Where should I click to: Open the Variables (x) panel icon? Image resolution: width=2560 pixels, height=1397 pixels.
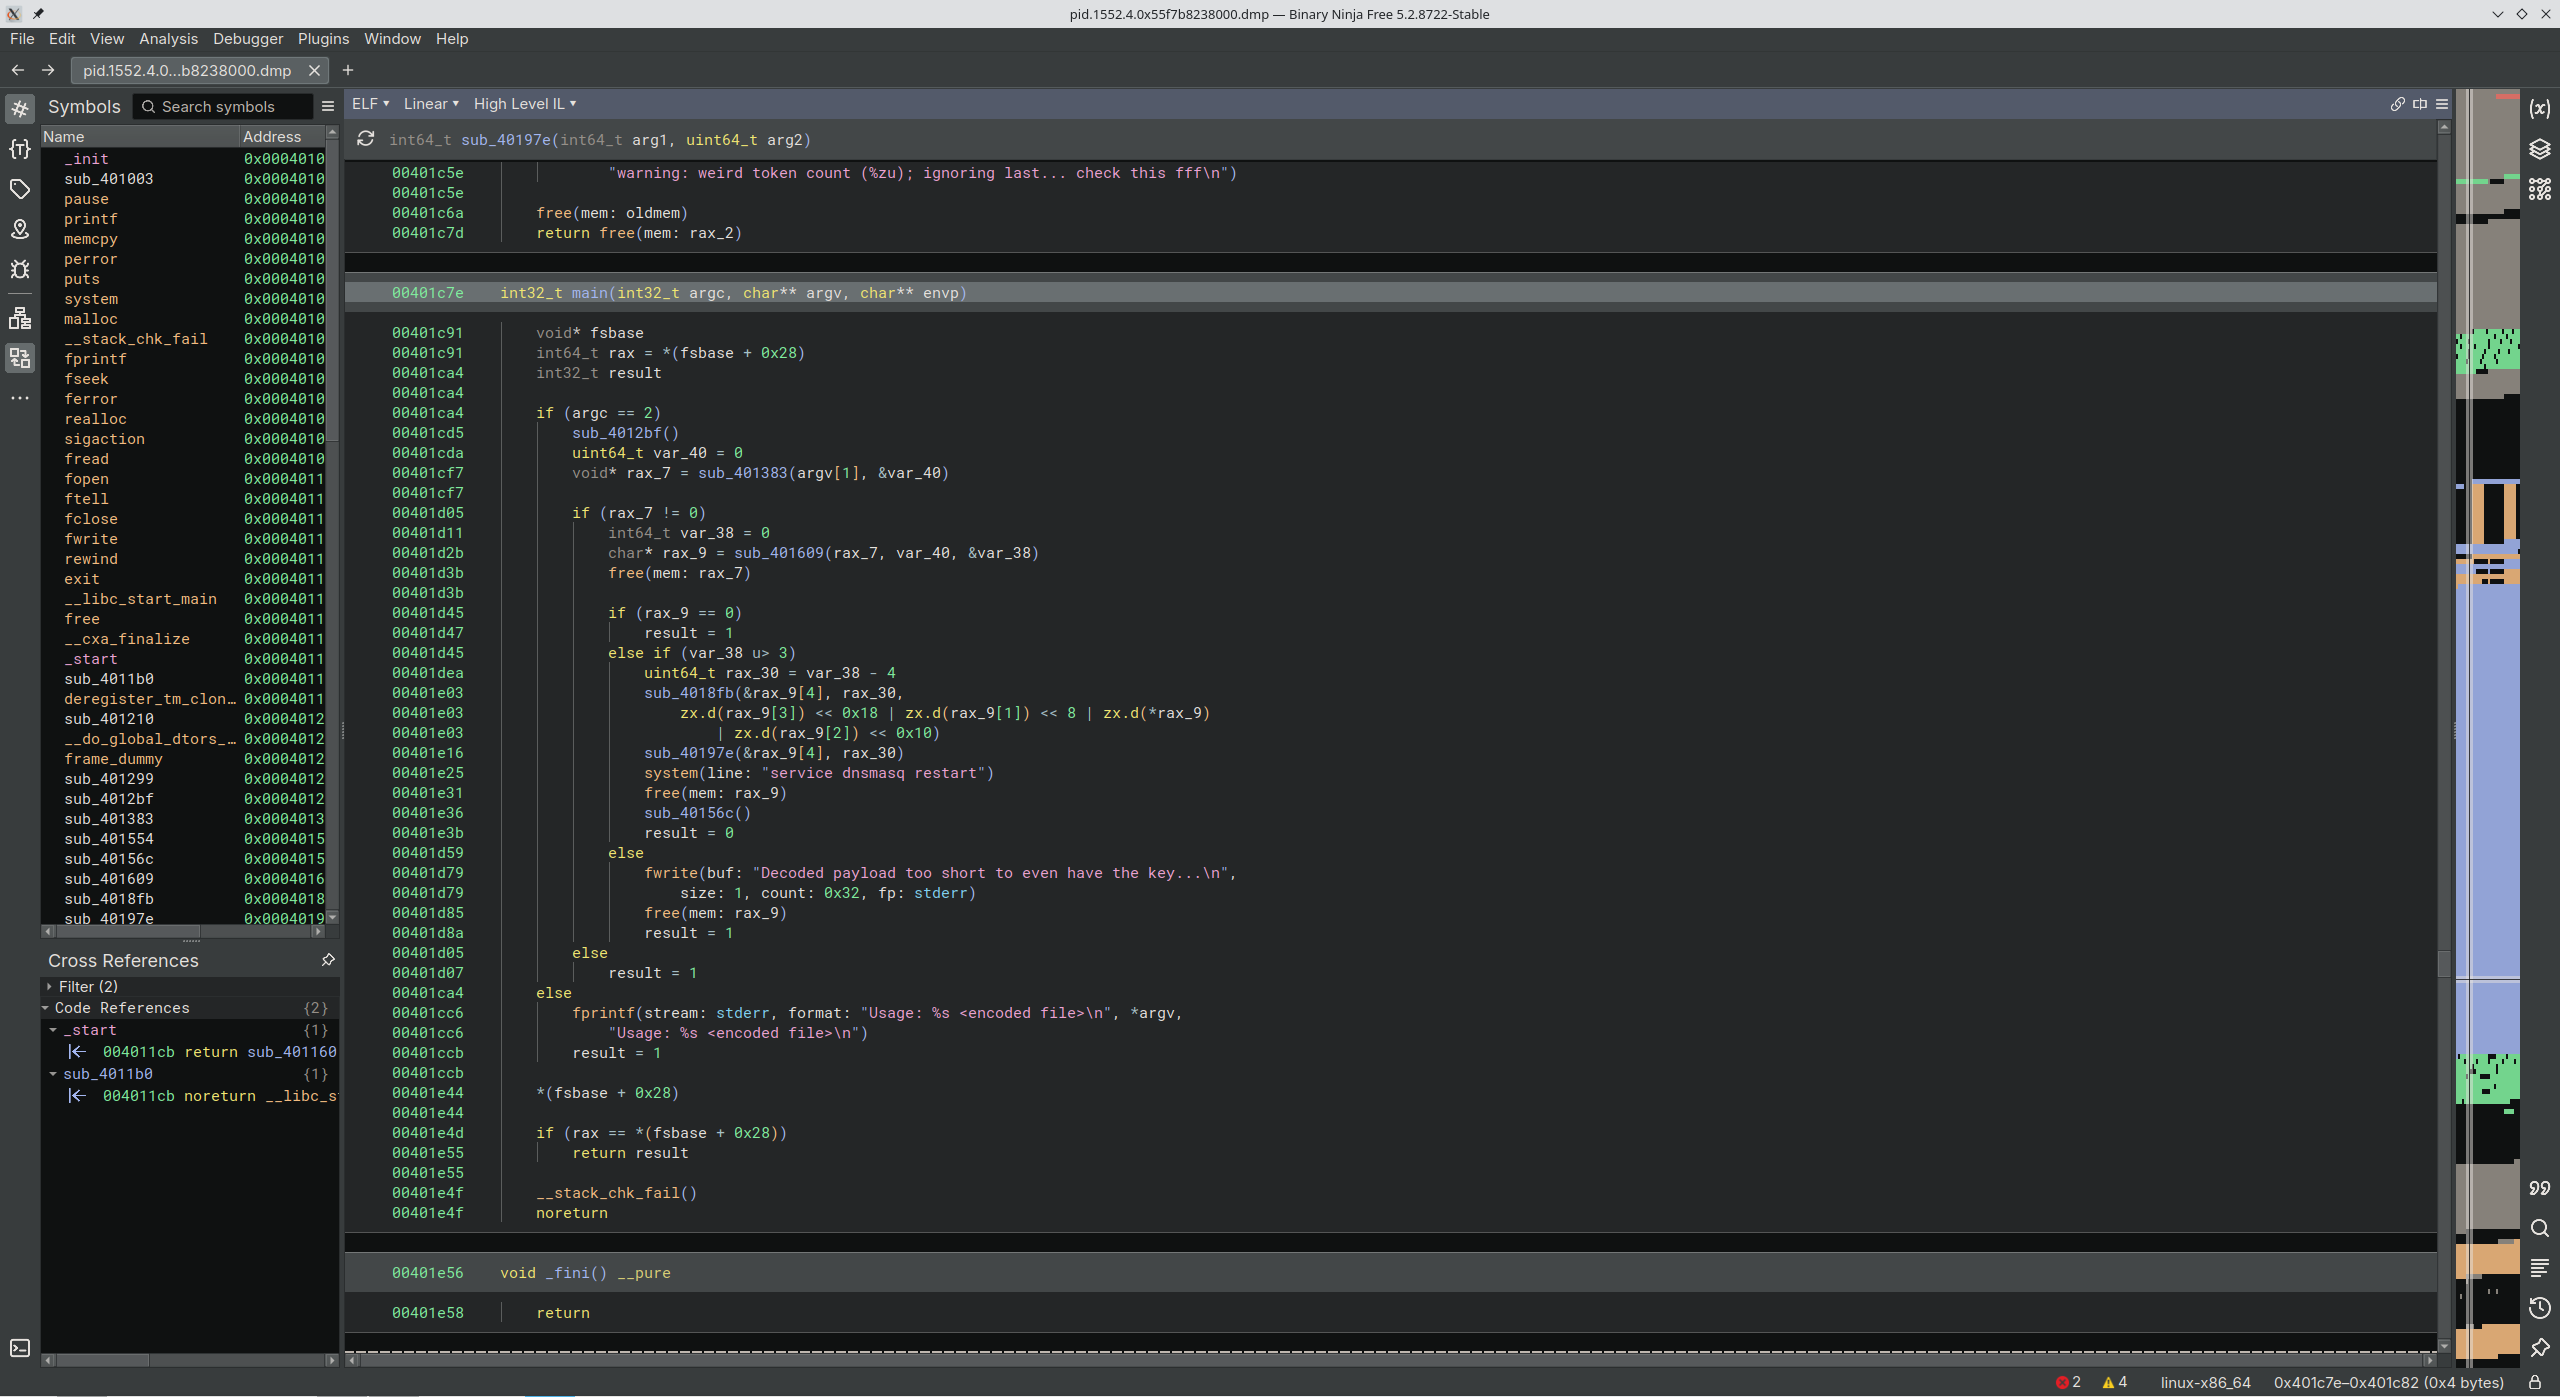click(x=2540, y=108)
